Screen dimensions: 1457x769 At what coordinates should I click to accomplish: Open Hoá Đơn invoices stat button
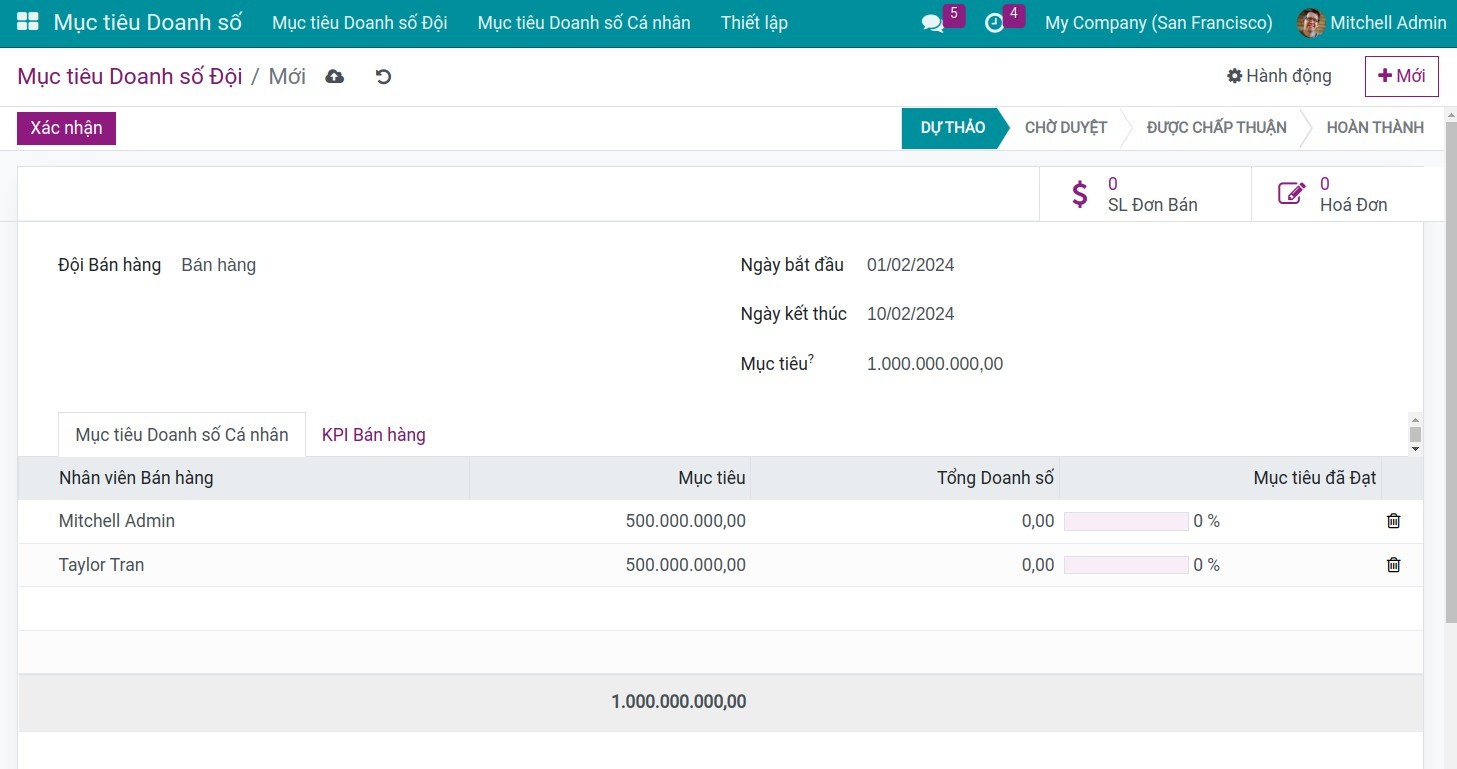click(1335, 194)
